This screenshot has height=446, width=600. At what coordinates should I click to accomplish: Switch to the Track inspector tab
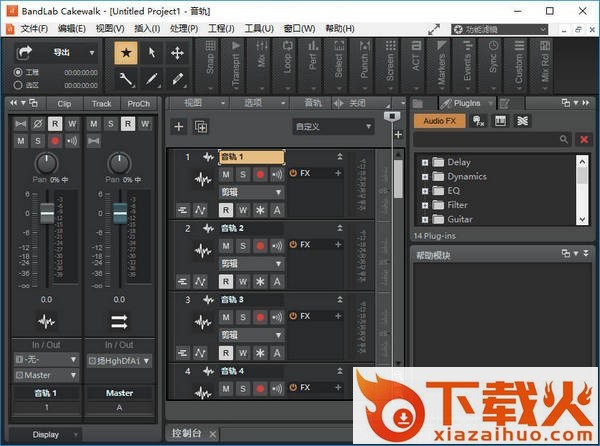click(101, 104)
